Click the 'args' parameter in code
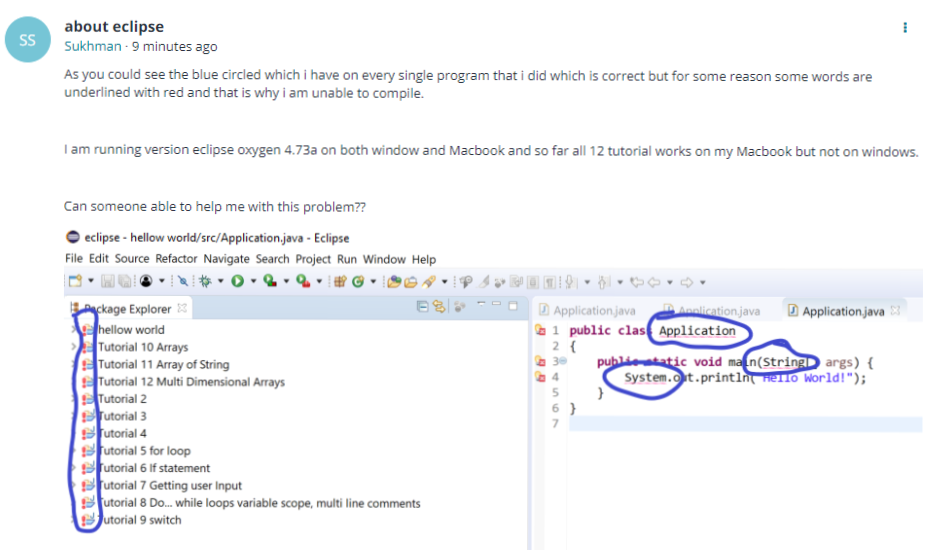 click(838, 362)
